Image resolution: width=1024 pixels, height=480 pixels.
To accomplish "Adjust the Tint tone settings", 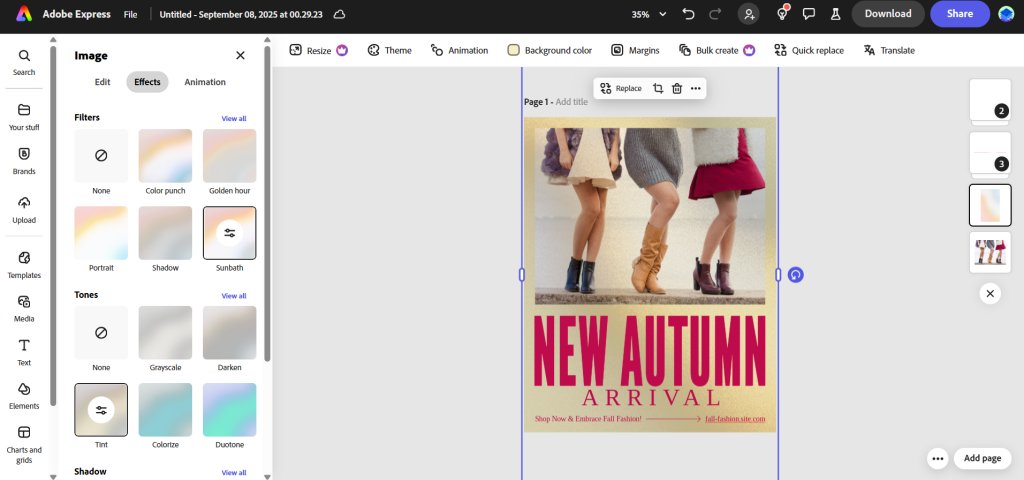I will [101, 410].
